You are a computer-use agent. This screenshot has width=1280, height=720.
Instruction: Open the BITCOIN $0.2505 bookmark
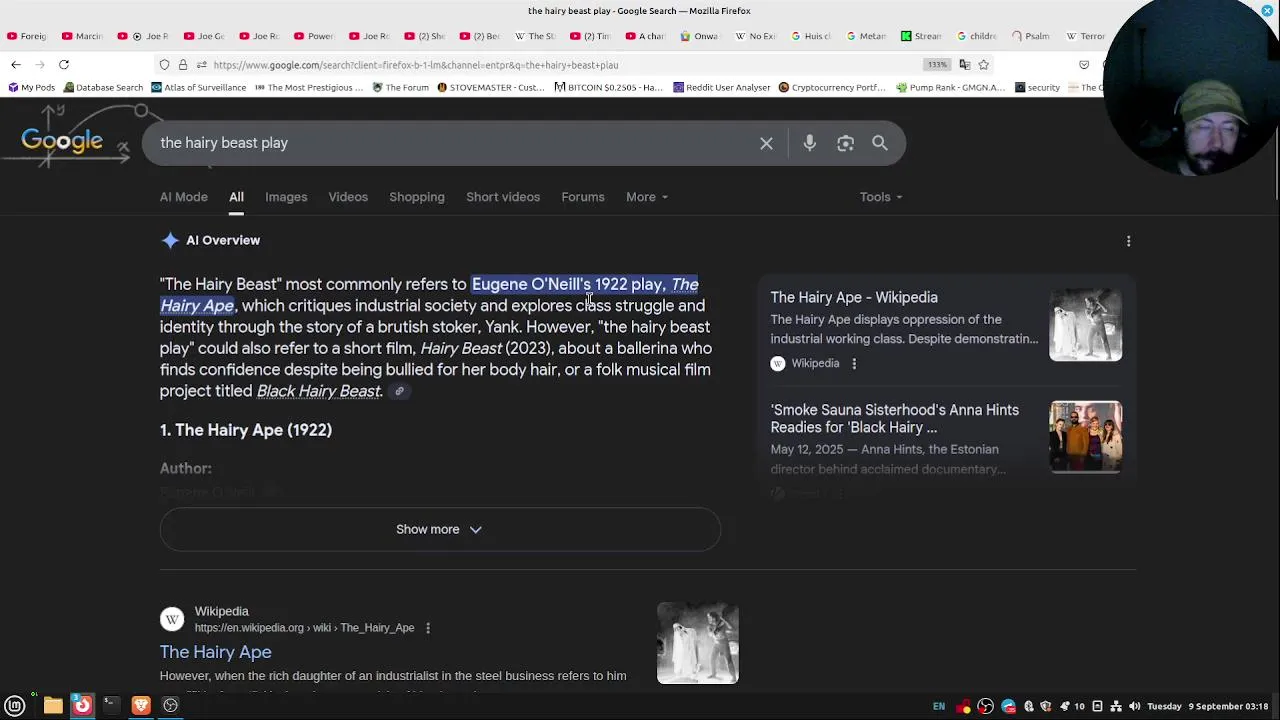point(608,88)
